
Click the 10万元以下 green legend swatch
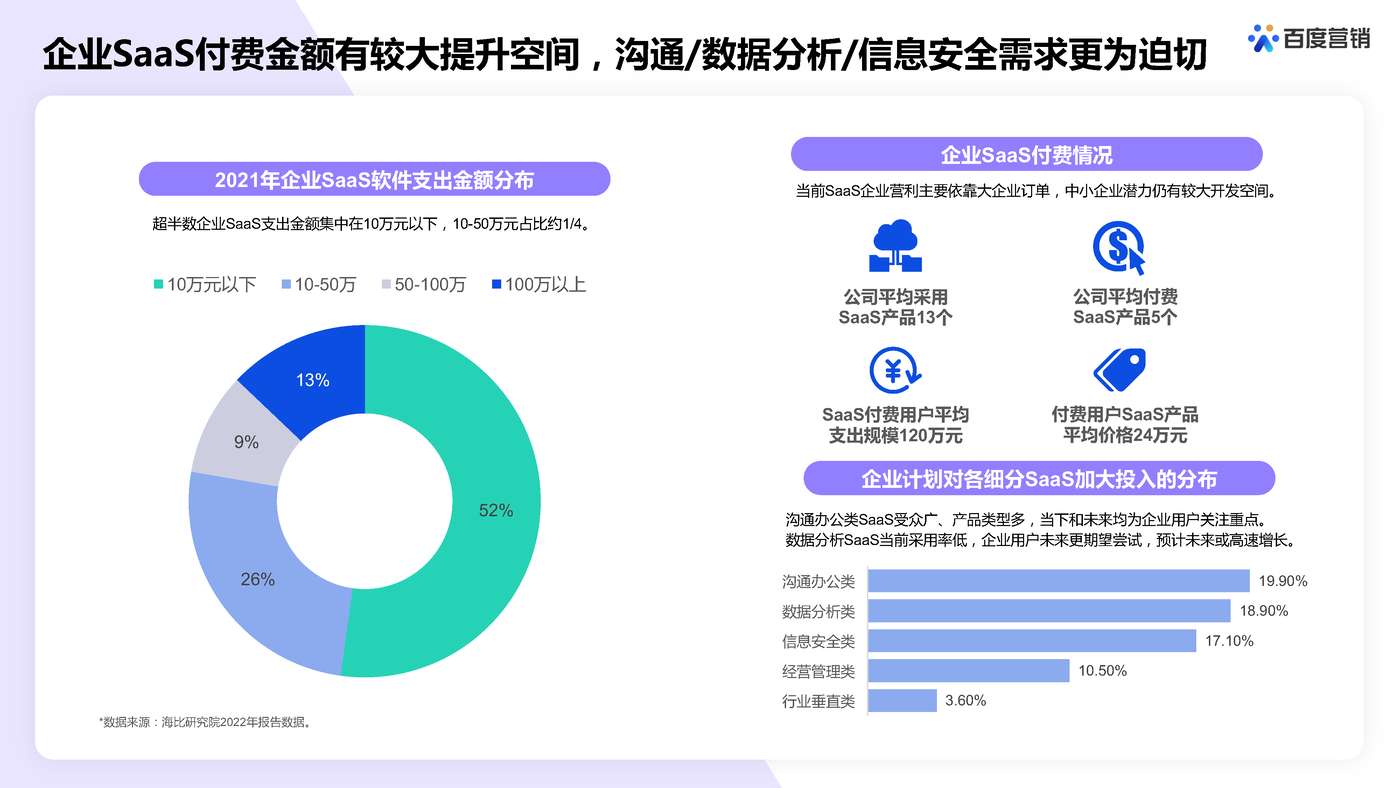[x=158, y=285]
